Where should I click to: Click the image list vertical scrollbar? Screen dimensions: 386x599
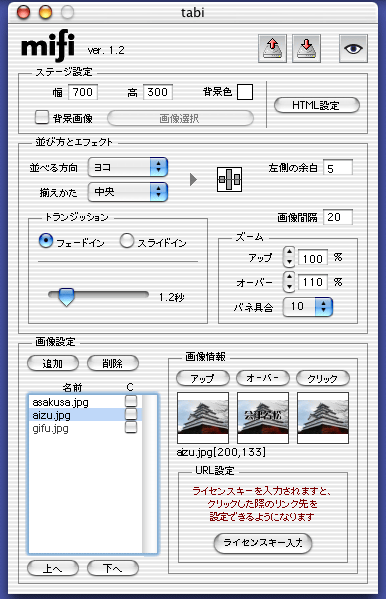tap(149, 474)
